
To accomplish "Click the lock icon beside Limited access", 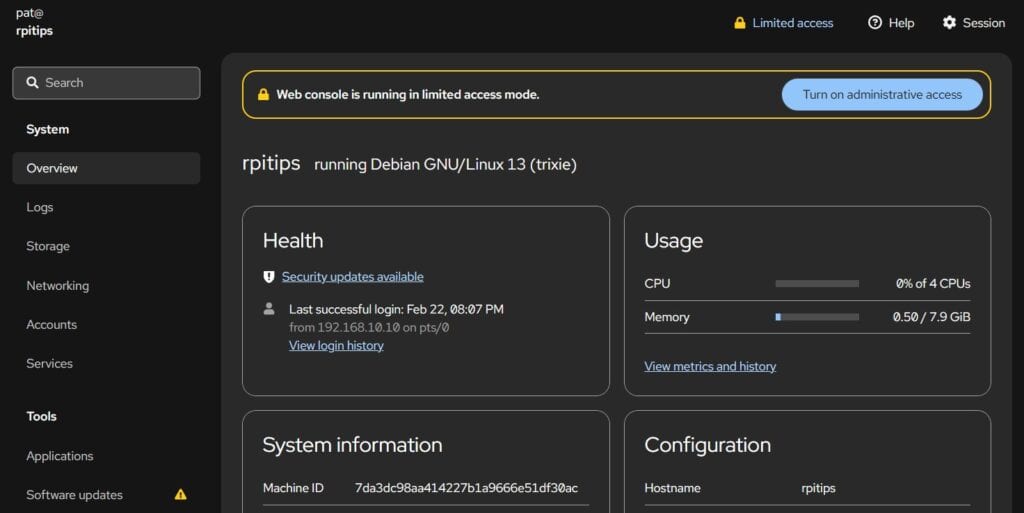I will tap(740, 23).
